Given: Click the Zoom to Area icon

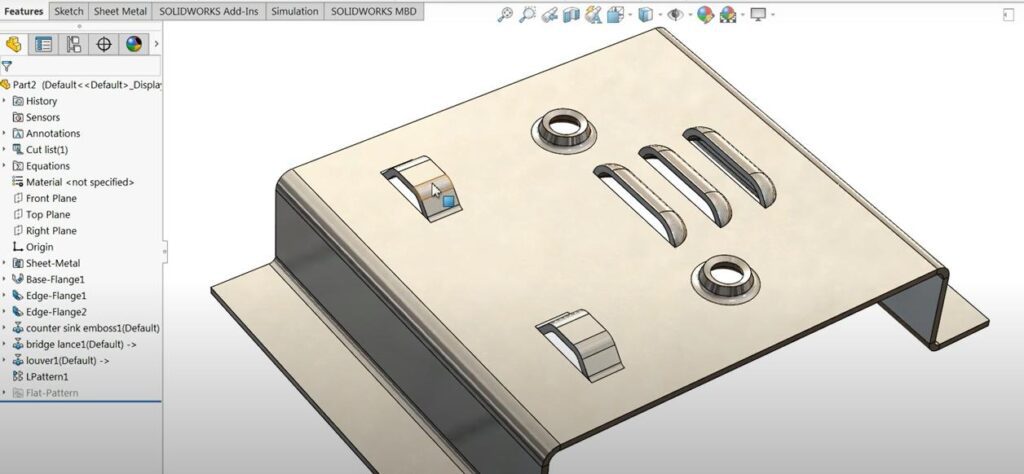Looking at the screenshot, I should [527, 14].
